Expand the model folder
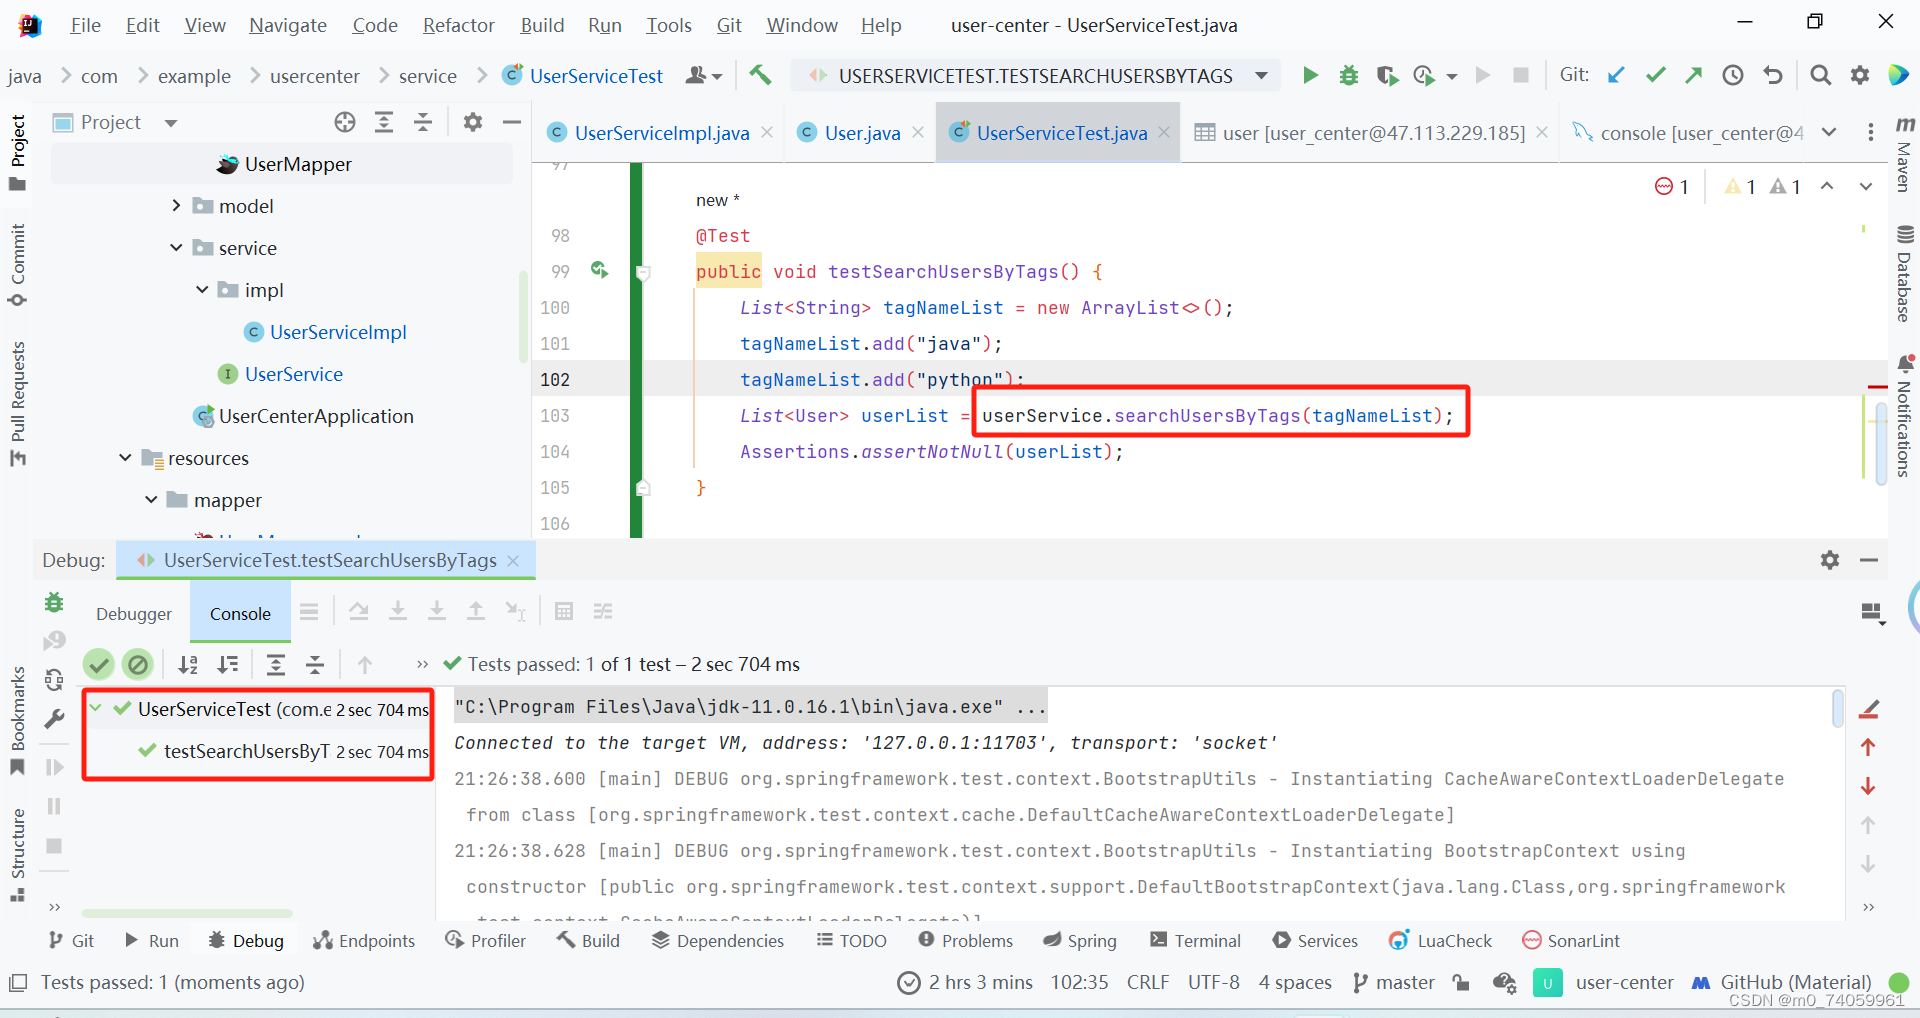 pos(177,206)
